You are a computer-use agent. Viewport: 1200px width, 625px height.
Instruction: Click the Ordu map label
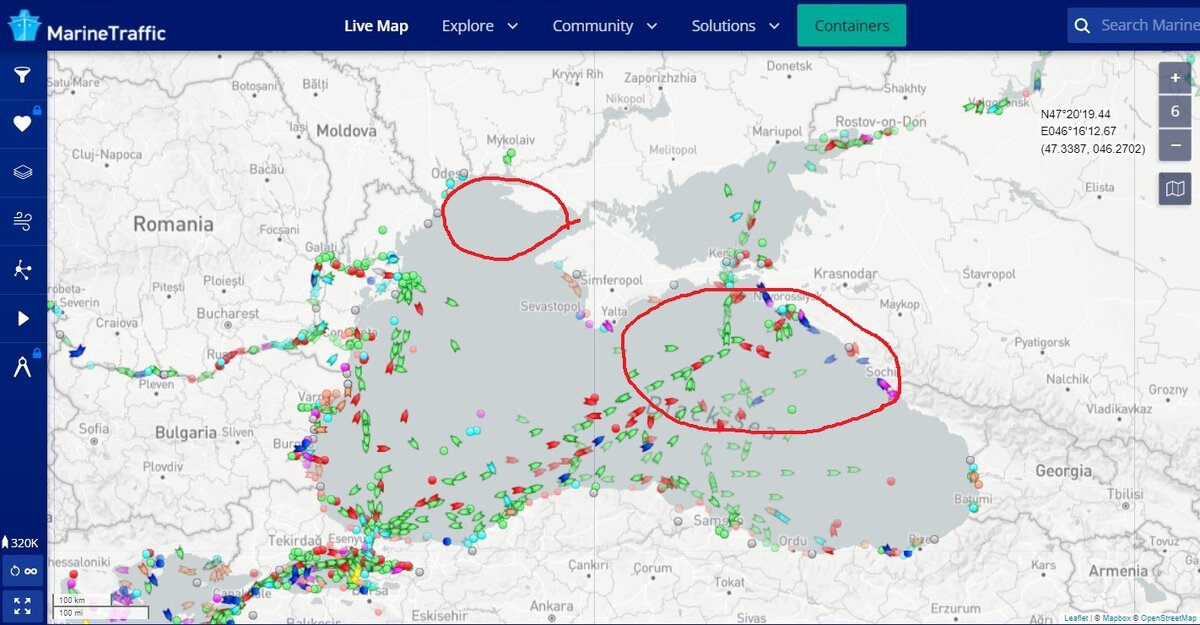pyautogui.click(x=792, y=541)
